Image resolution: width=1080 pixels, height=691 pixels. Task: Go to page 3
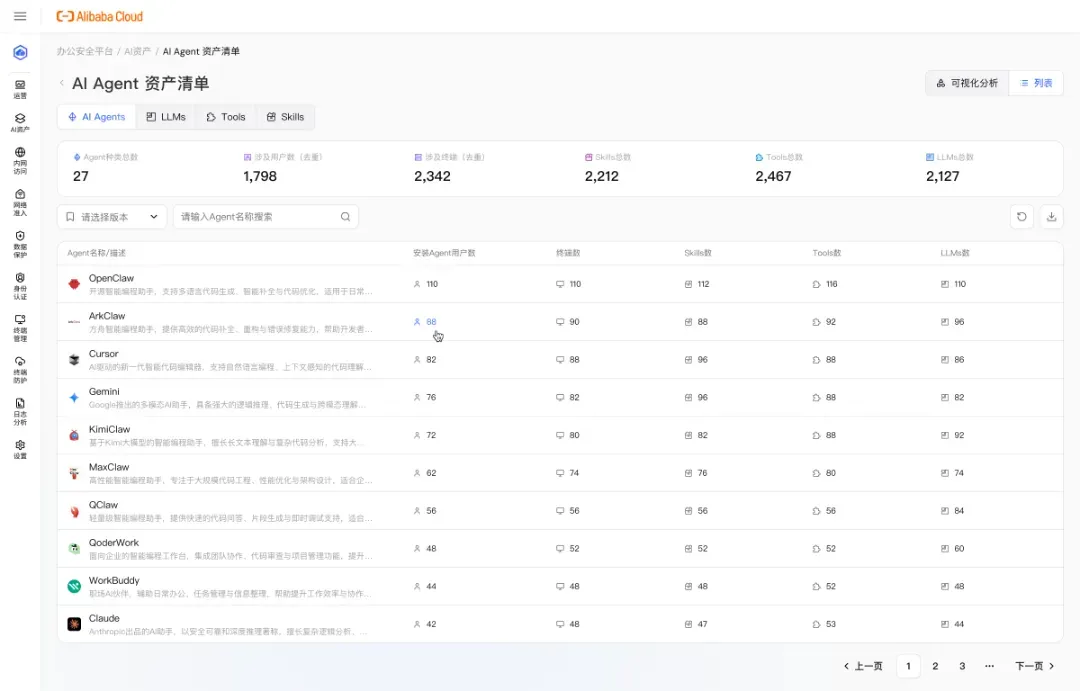962,666
